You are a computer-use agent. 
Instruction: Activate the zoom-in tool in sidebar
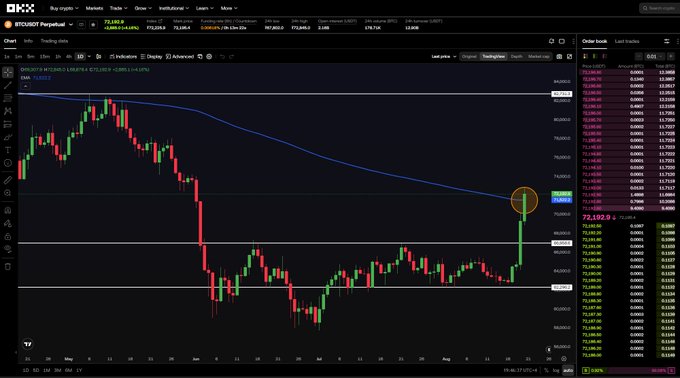tap(8, 193)
